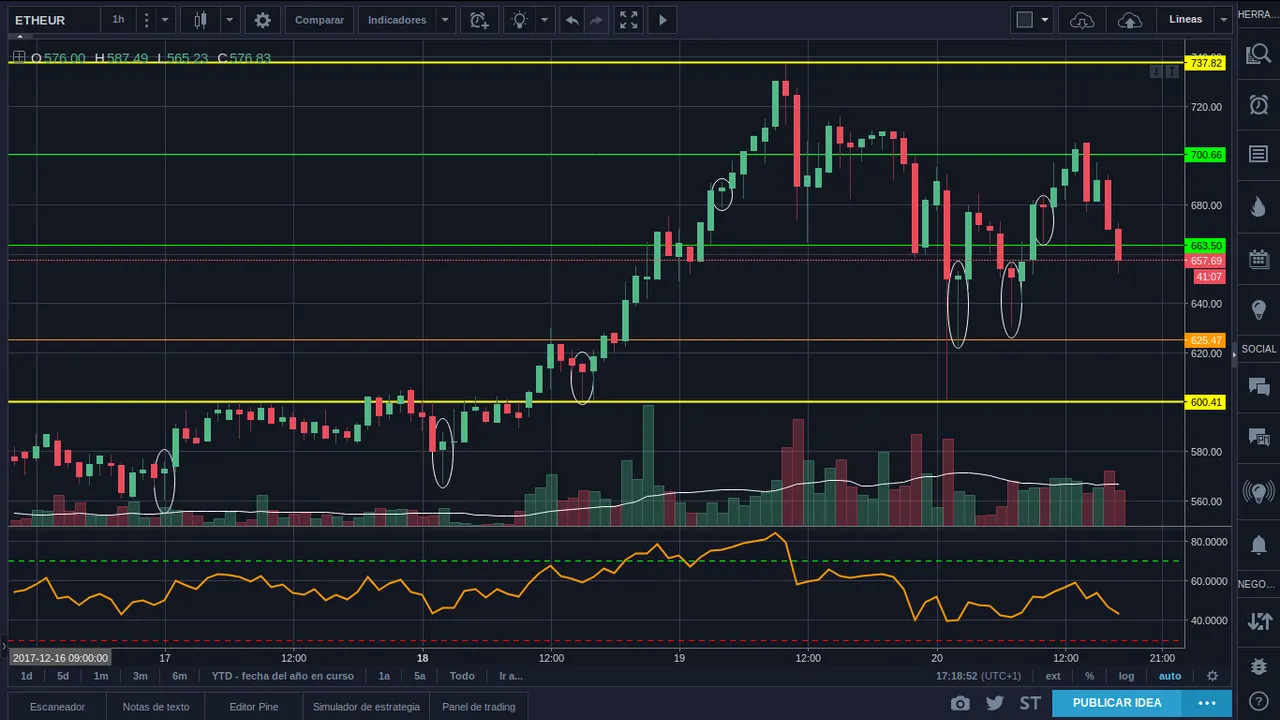Save chart to cloud upload icon

coord(1129,20)
